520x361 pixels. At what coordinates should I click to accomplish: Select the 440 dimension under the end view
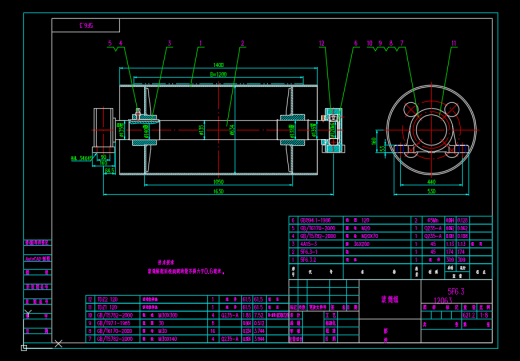(x=431, y=182)
